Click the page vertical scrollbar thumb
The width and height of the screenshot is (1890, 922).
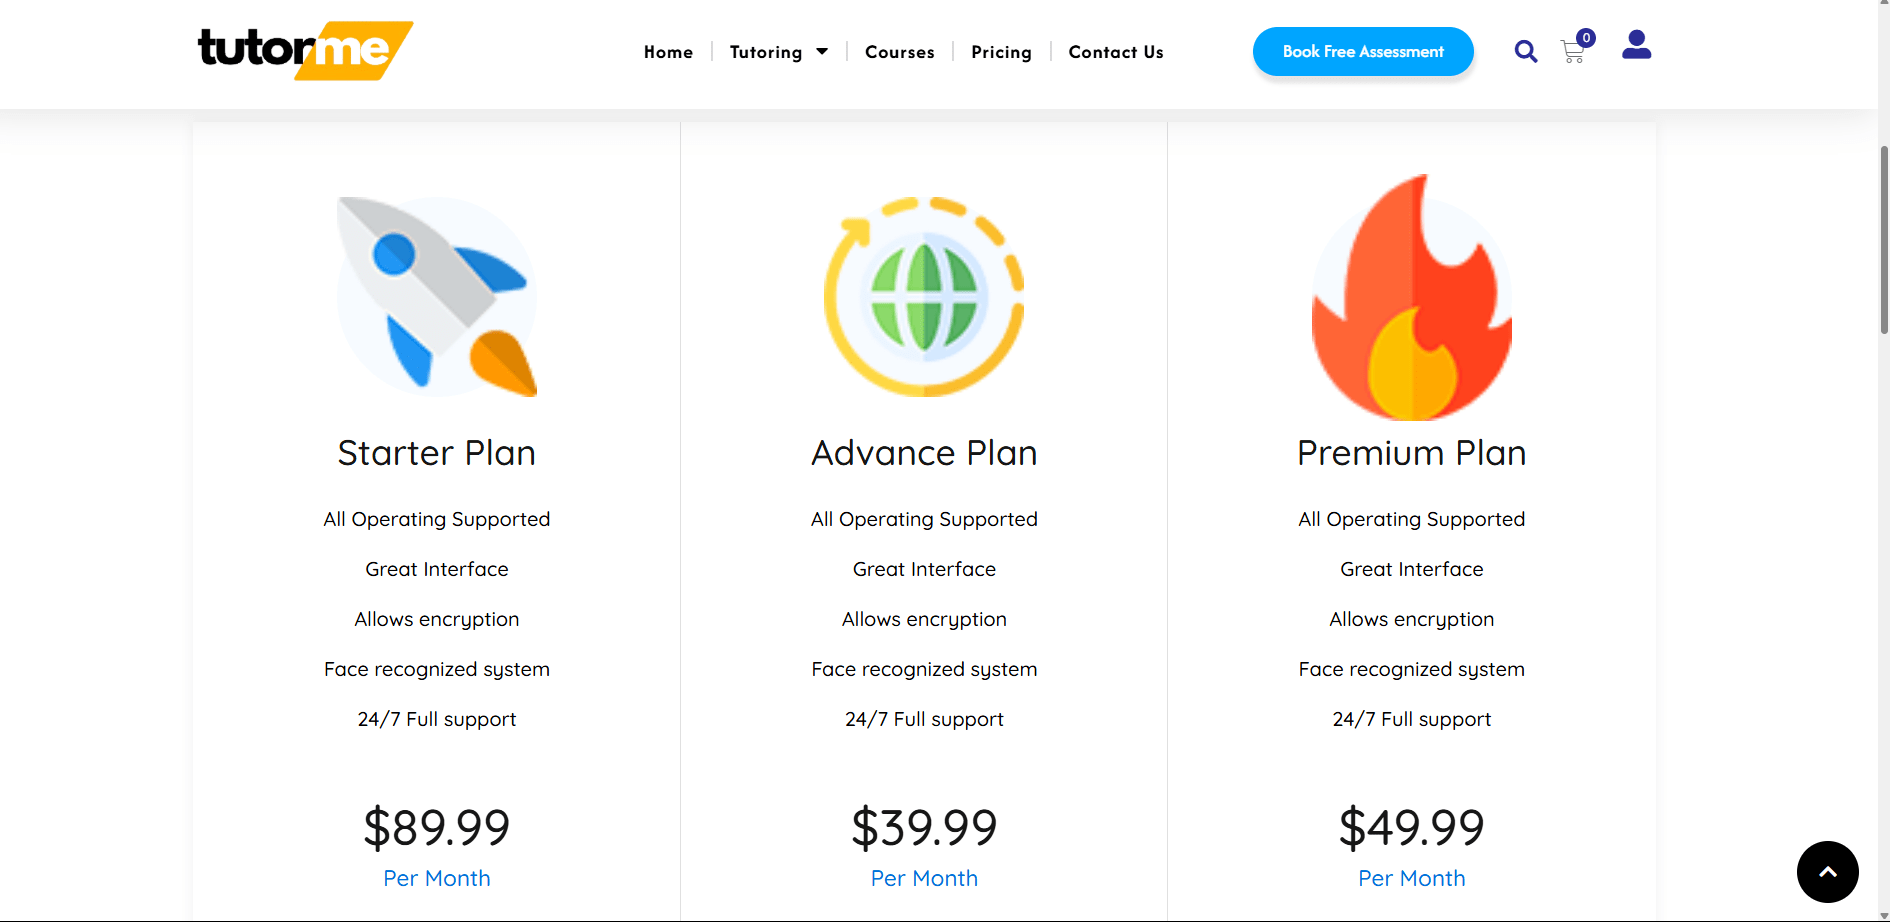[x=1884, y=240]
